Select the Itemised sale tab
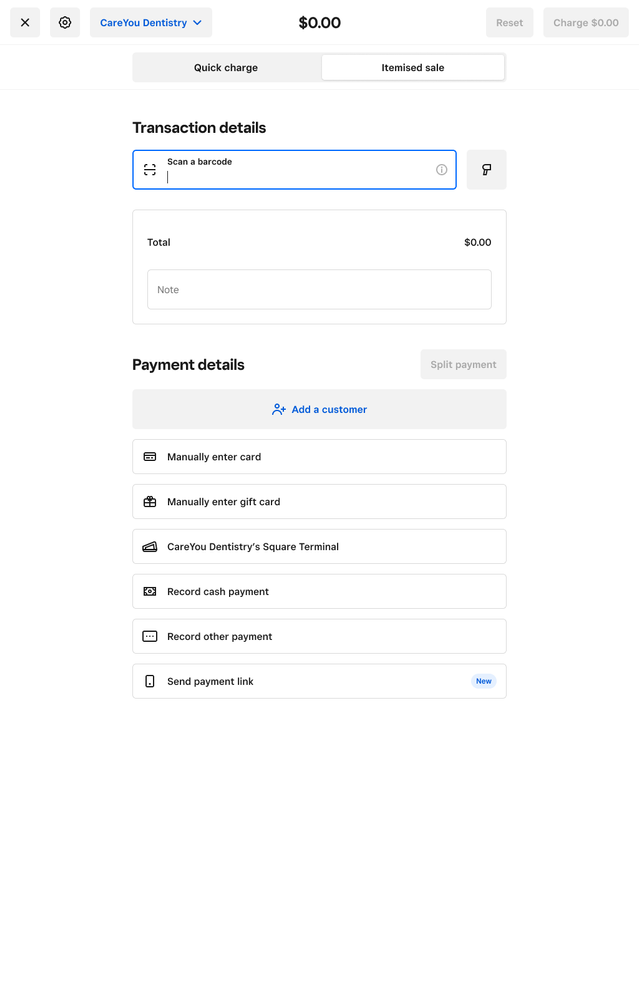 pyautogui.click(x=413, y=68)
